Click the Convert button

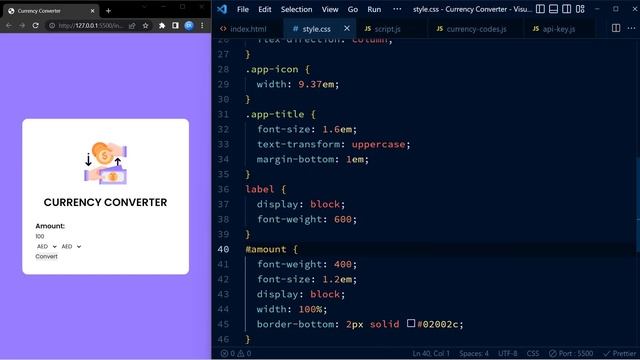click(x=46, y=256)
